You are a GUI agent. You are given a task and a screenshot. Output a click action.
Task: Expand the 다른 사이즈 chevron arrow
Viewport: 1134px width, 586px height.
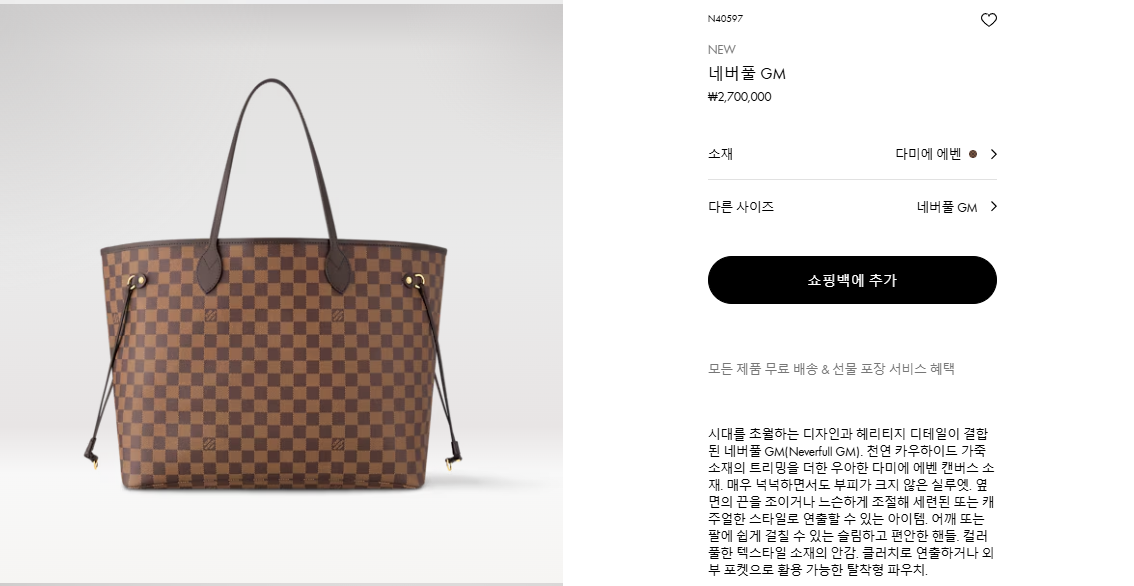tap(994, 206)
